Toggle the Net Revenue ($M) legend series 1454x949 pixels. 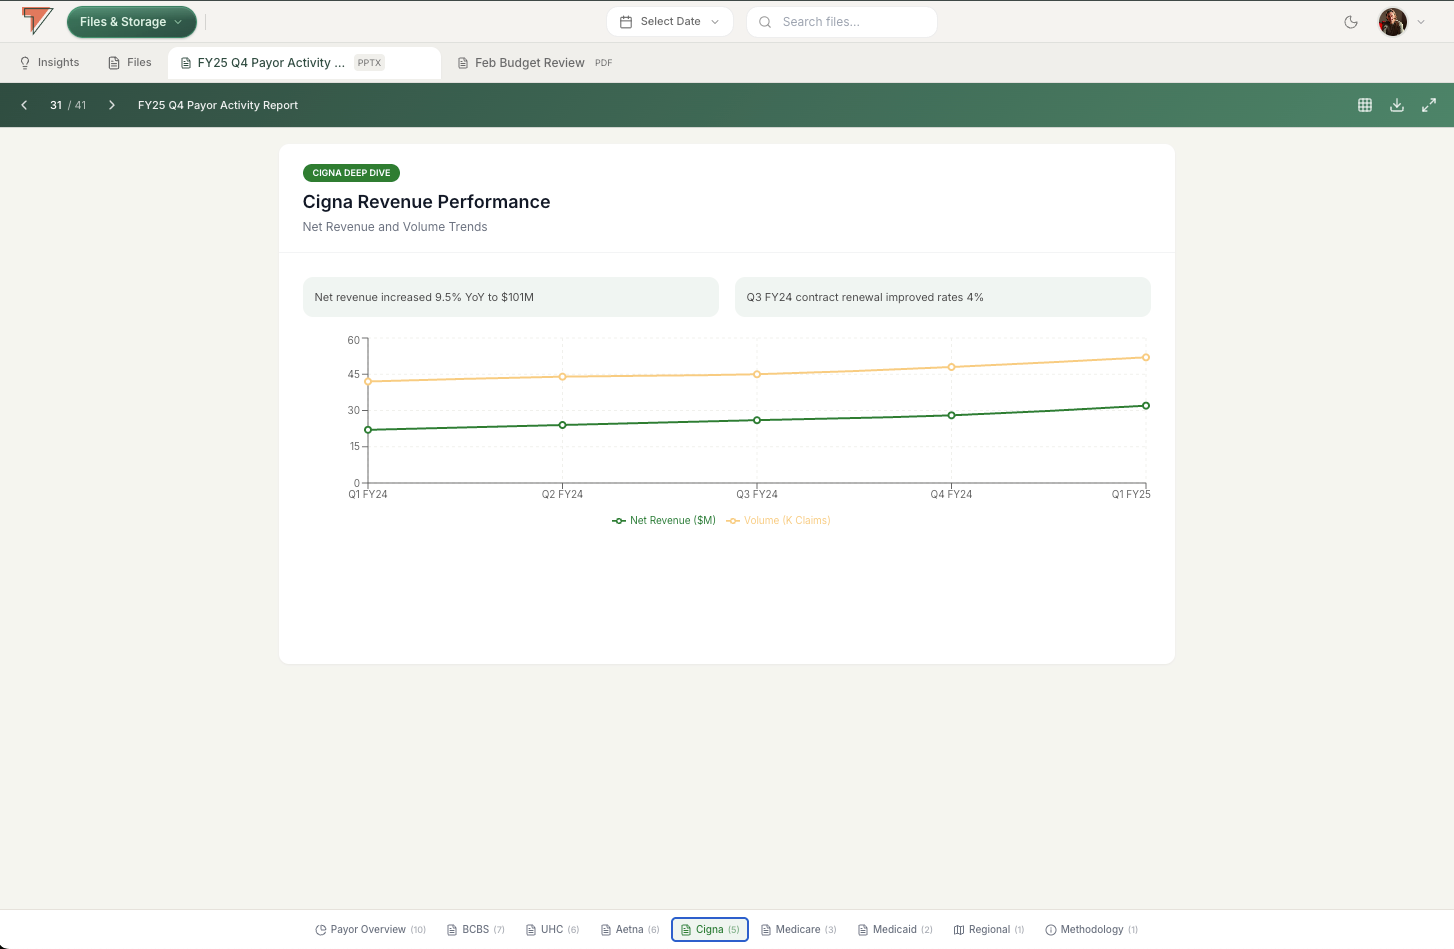click(x=664, y=521)
